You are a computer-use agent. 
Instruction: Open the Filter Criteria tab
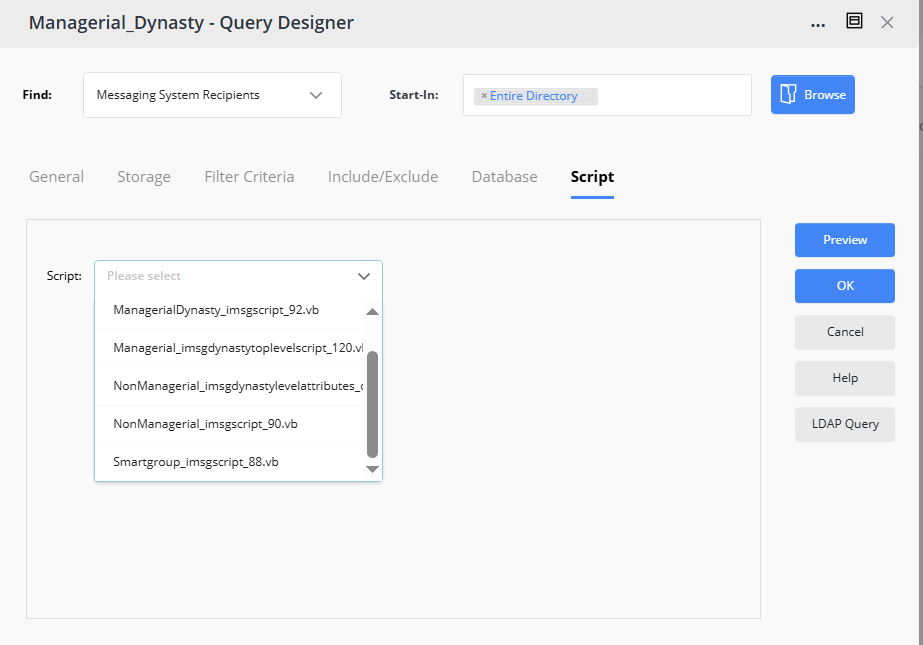coord(249,177)
